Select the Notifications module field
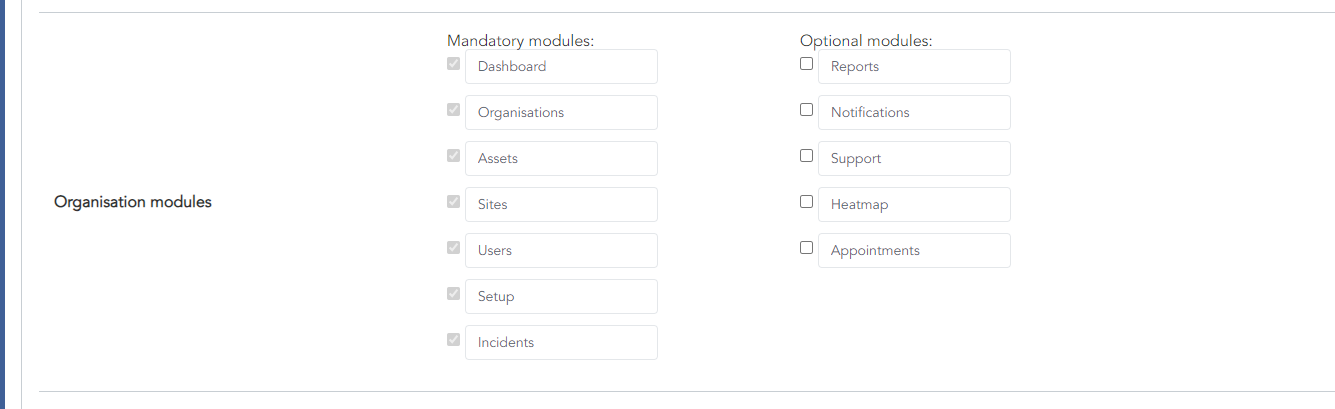Image resolution: width=1335 pixels, height=409 pixels. pyautogui.click(x=914, y=113)
